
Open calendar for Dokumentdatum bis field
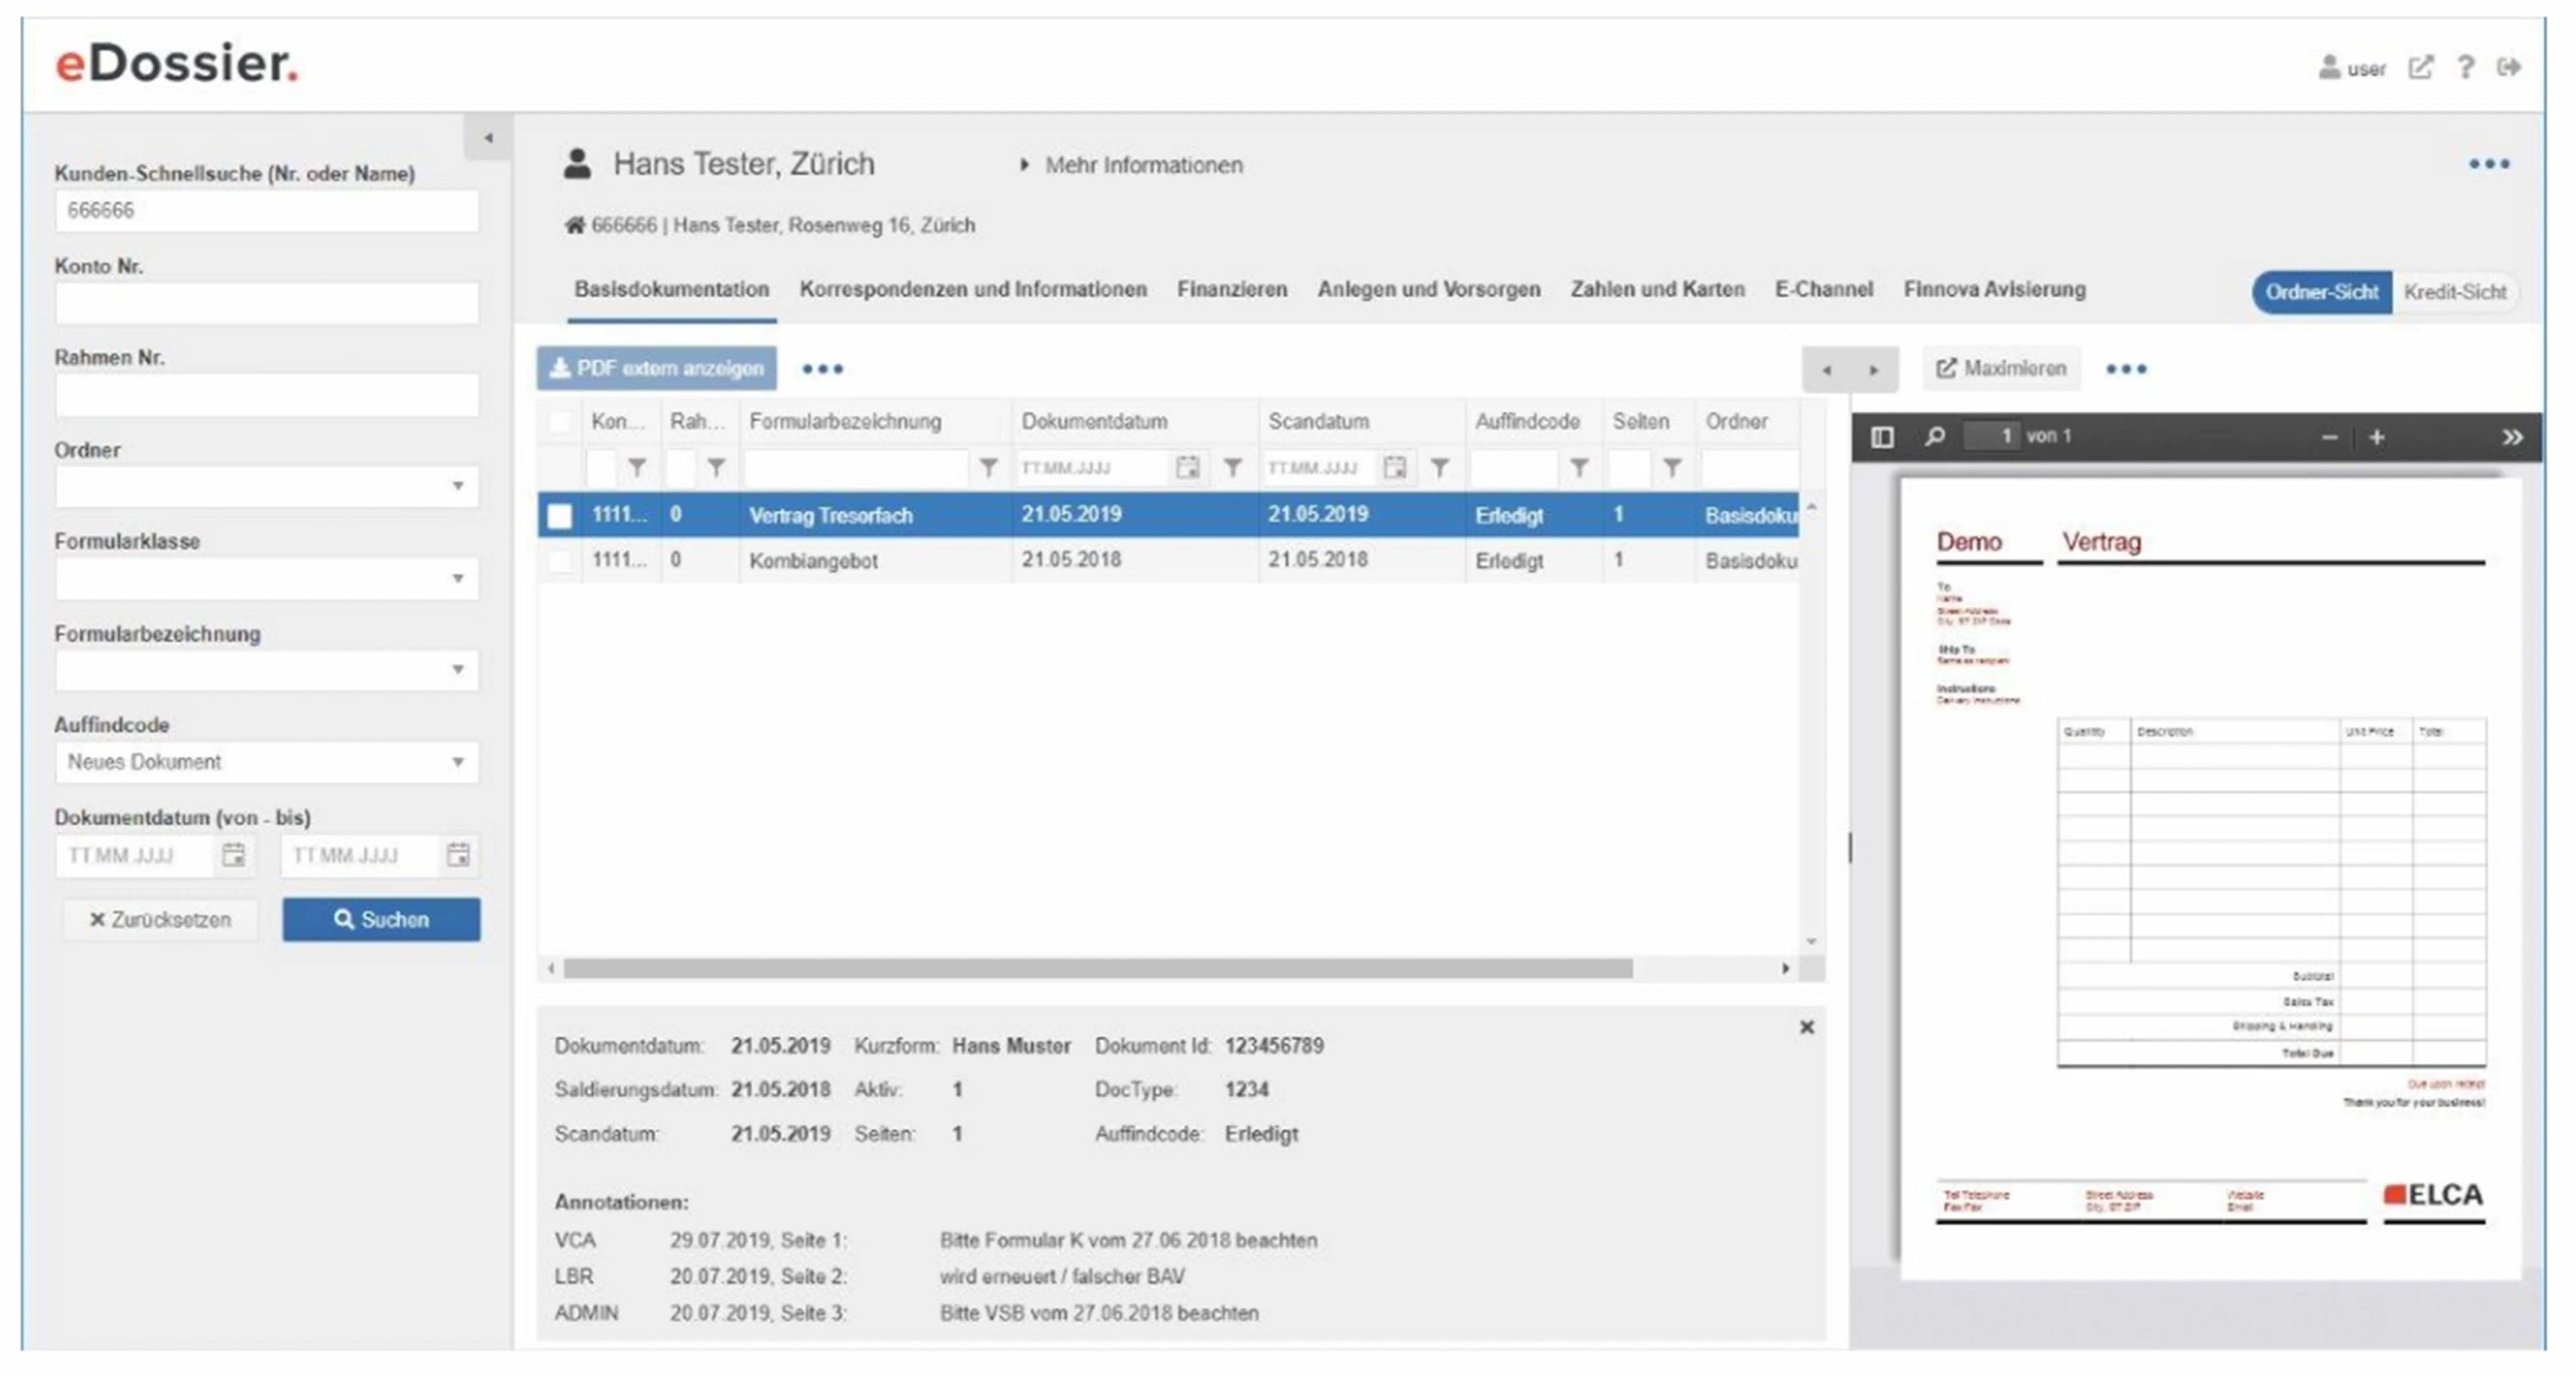pos(458,855)
